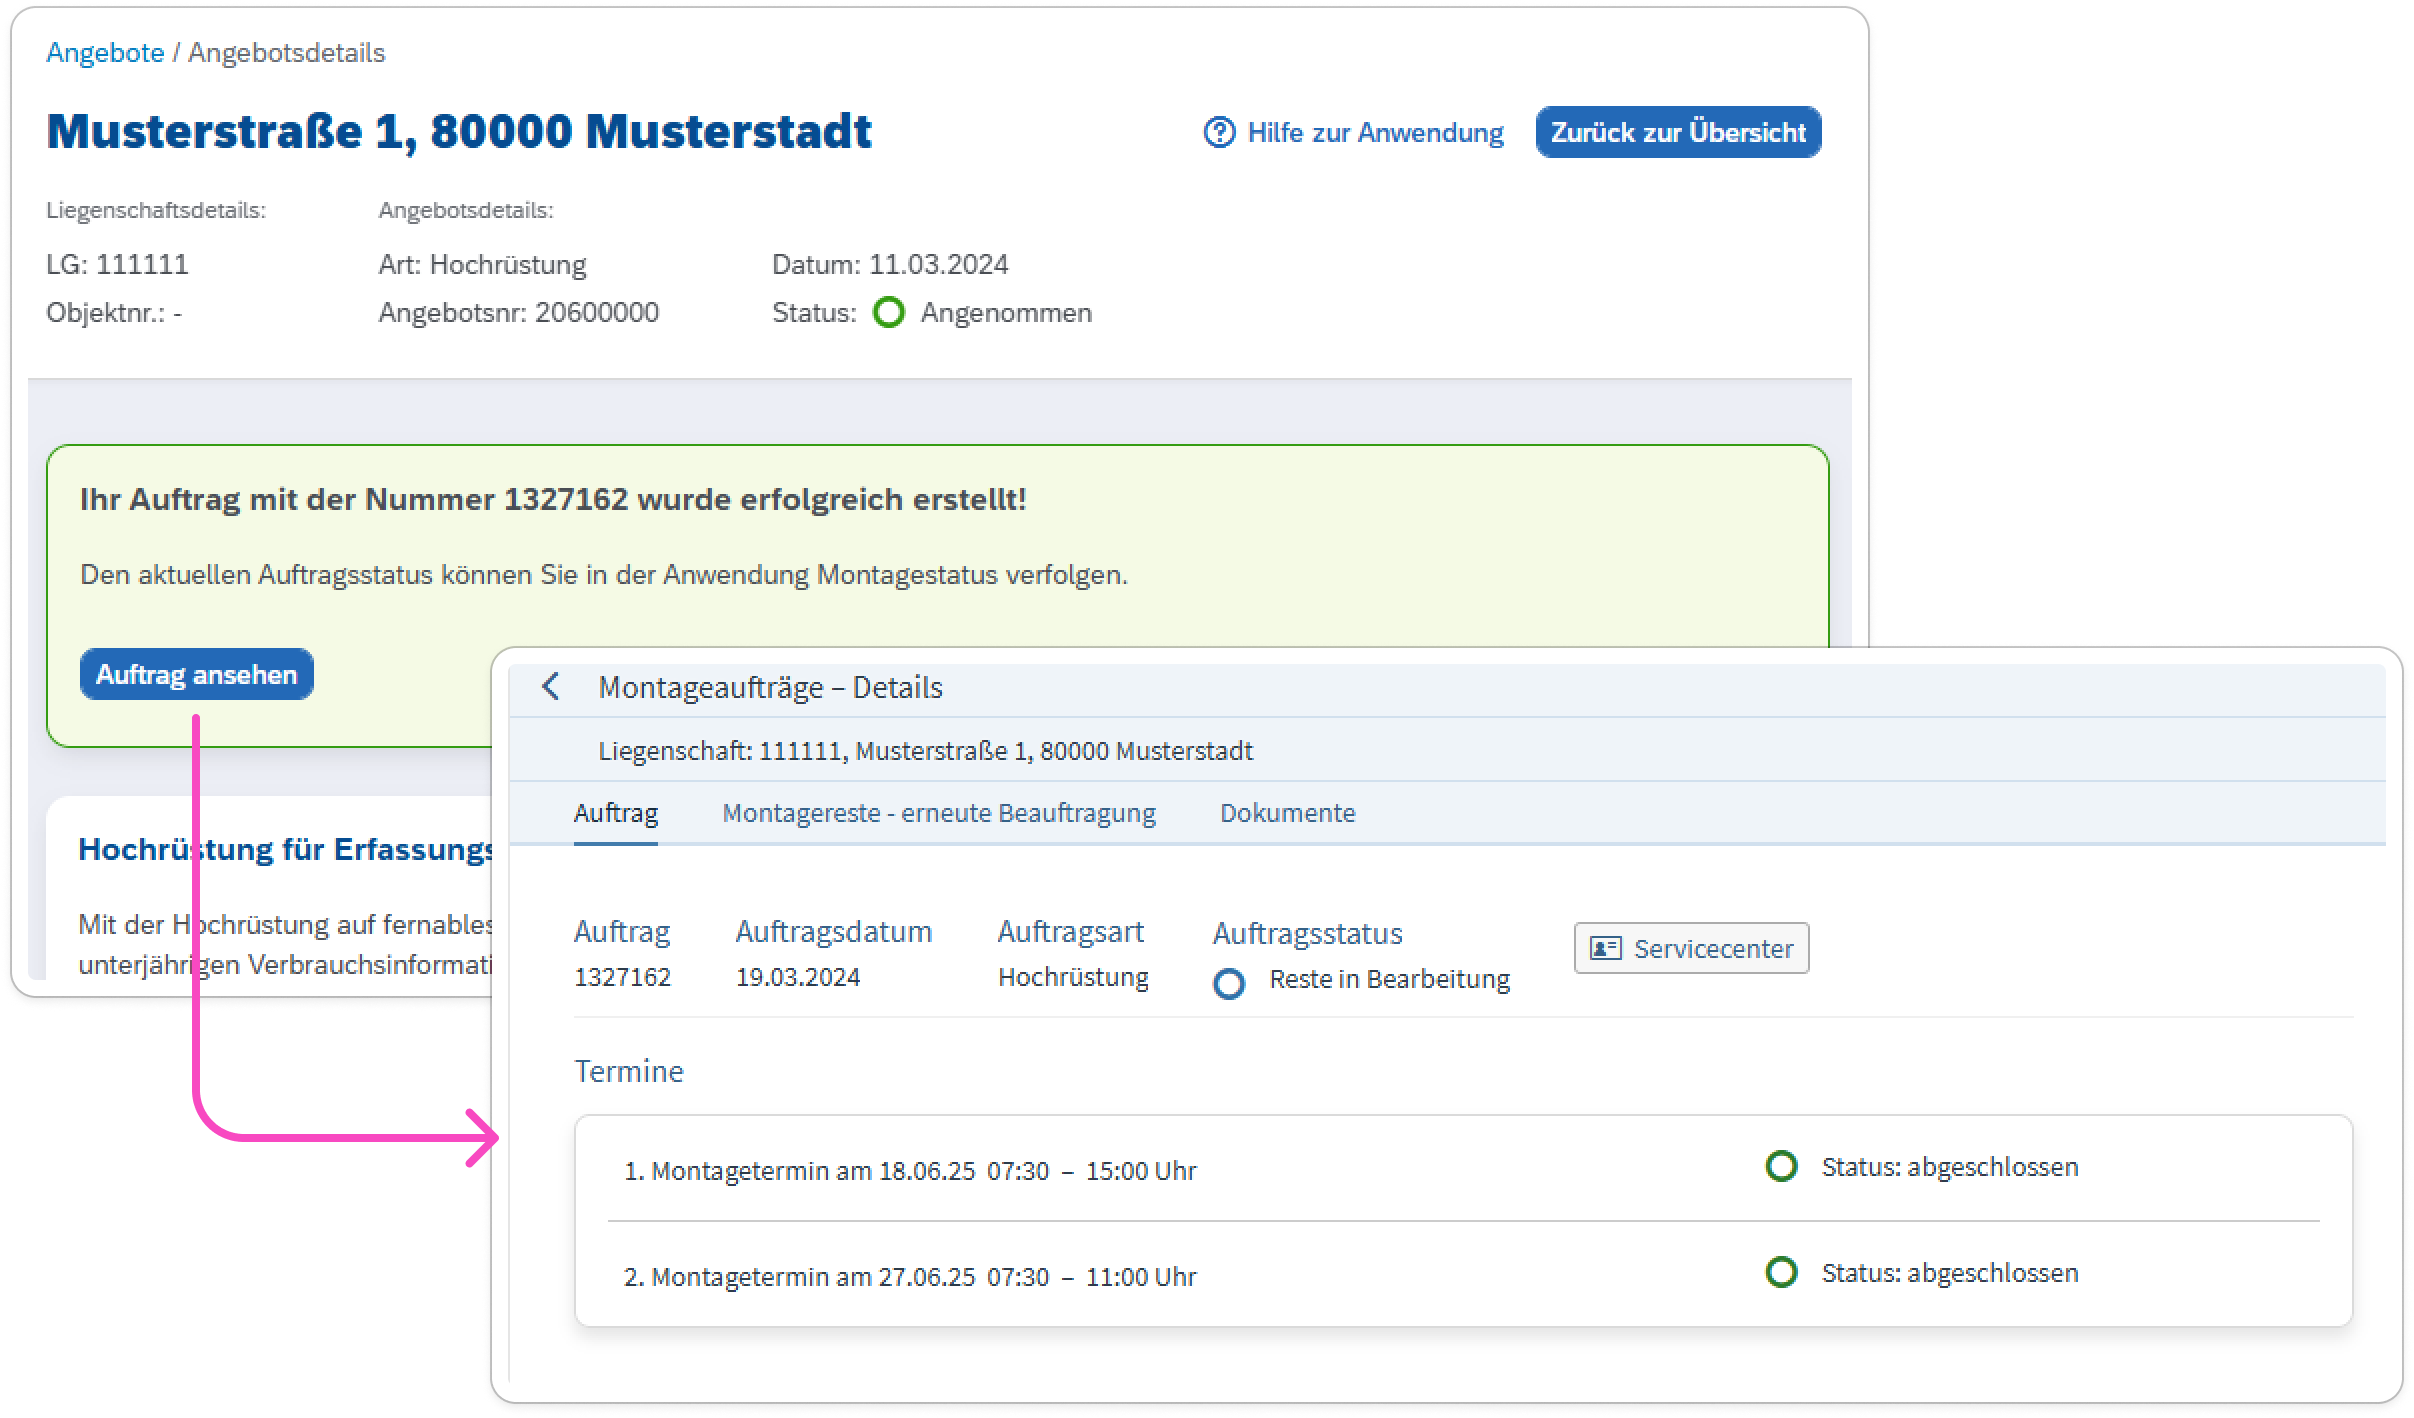Screen dimensions: 2414x1418
Task: Follow the Angebote breadcrumb link
Action: (105, 53)
